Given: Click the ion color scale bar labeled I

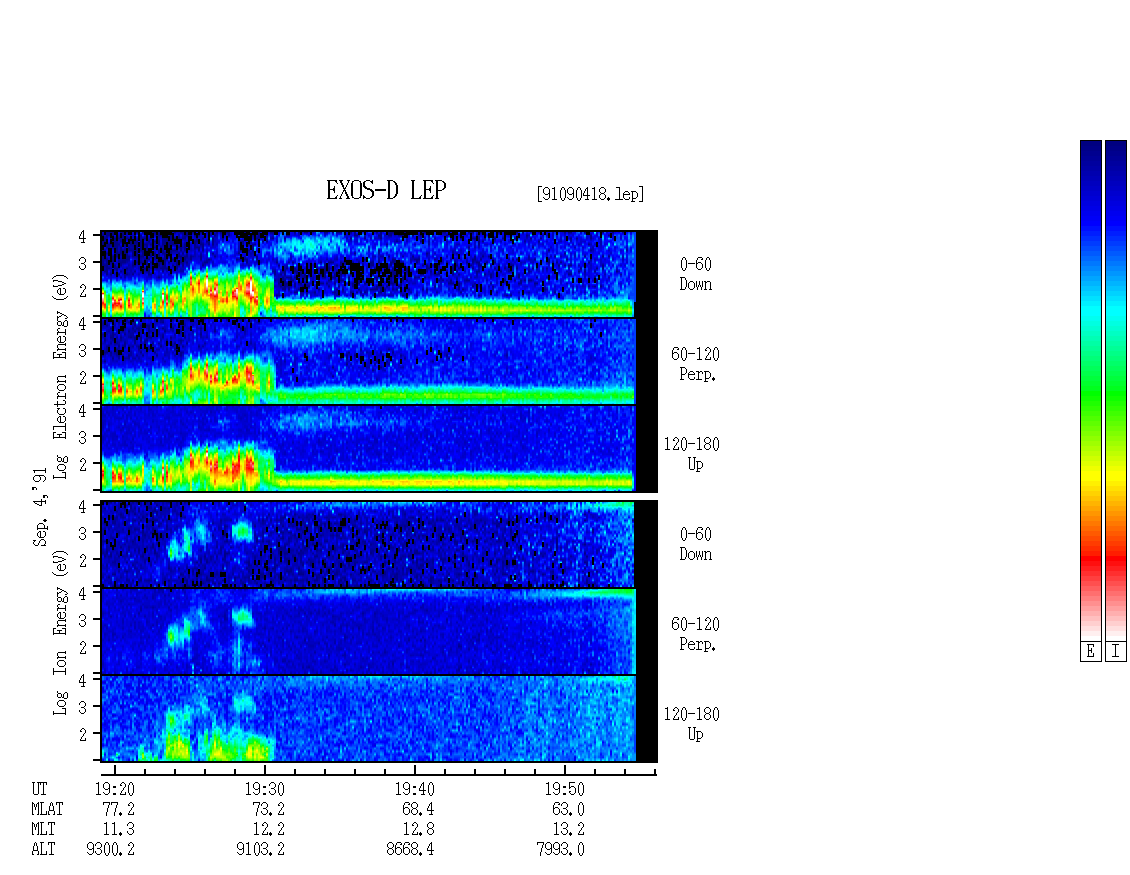Looking at the screenshot, I should (1116, 390).
